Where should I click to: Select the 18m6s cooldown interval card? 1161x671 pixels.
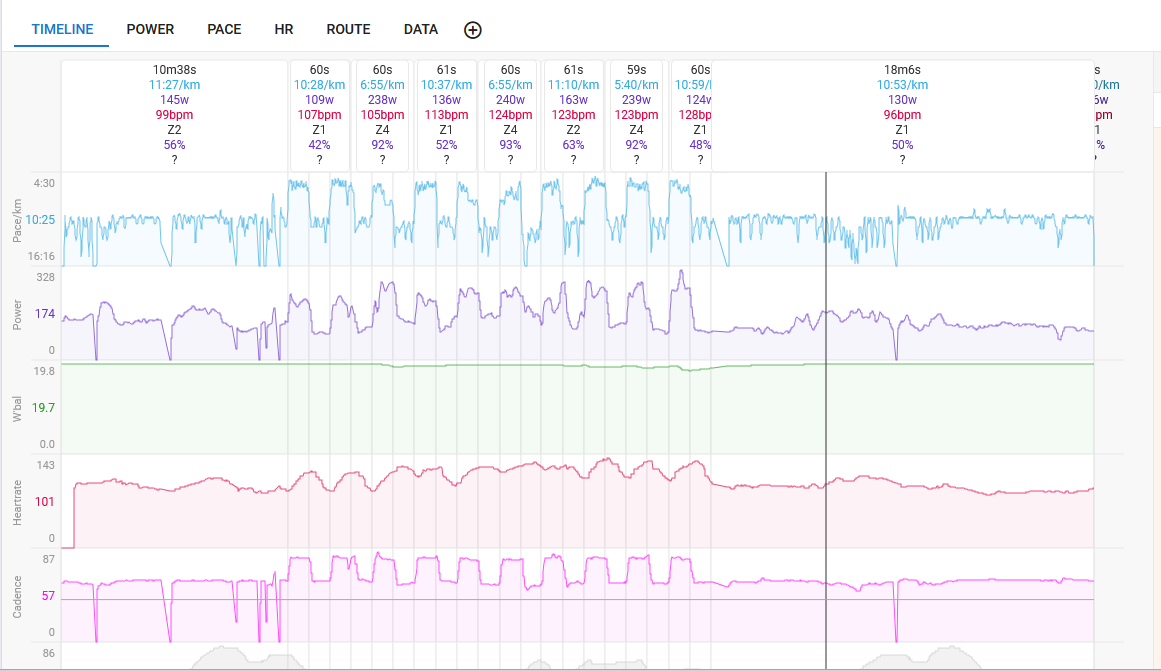click(903, 116)
